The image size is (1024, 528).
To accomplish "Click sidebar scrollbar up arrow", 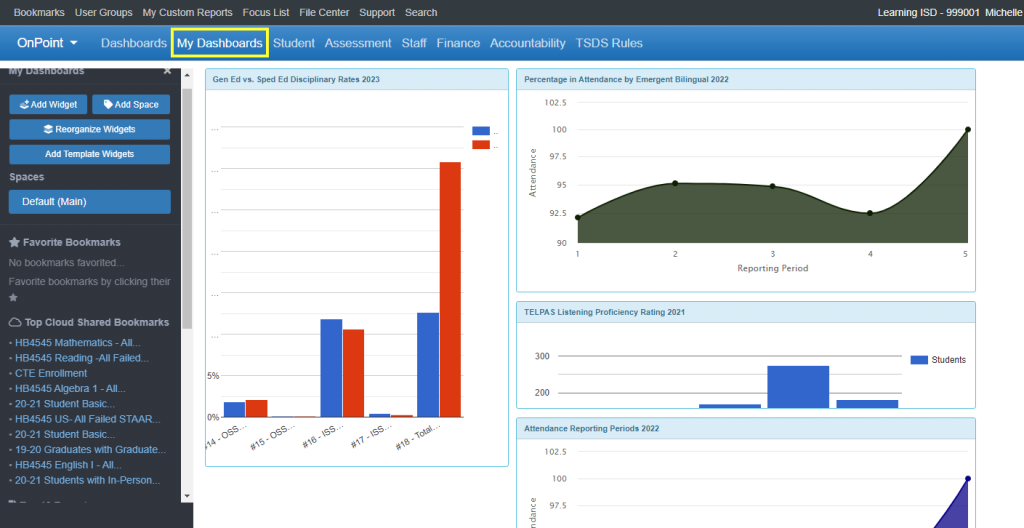I will [187, 75].
